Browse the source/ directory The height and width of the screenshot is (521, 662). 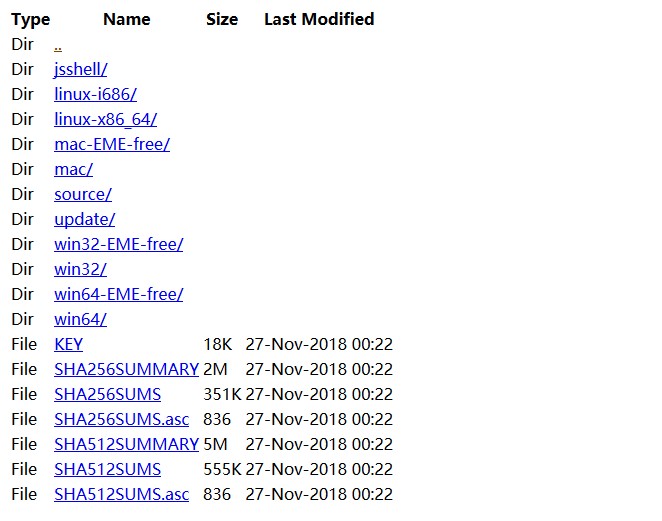pyautogui.click(x=83, y=194)
